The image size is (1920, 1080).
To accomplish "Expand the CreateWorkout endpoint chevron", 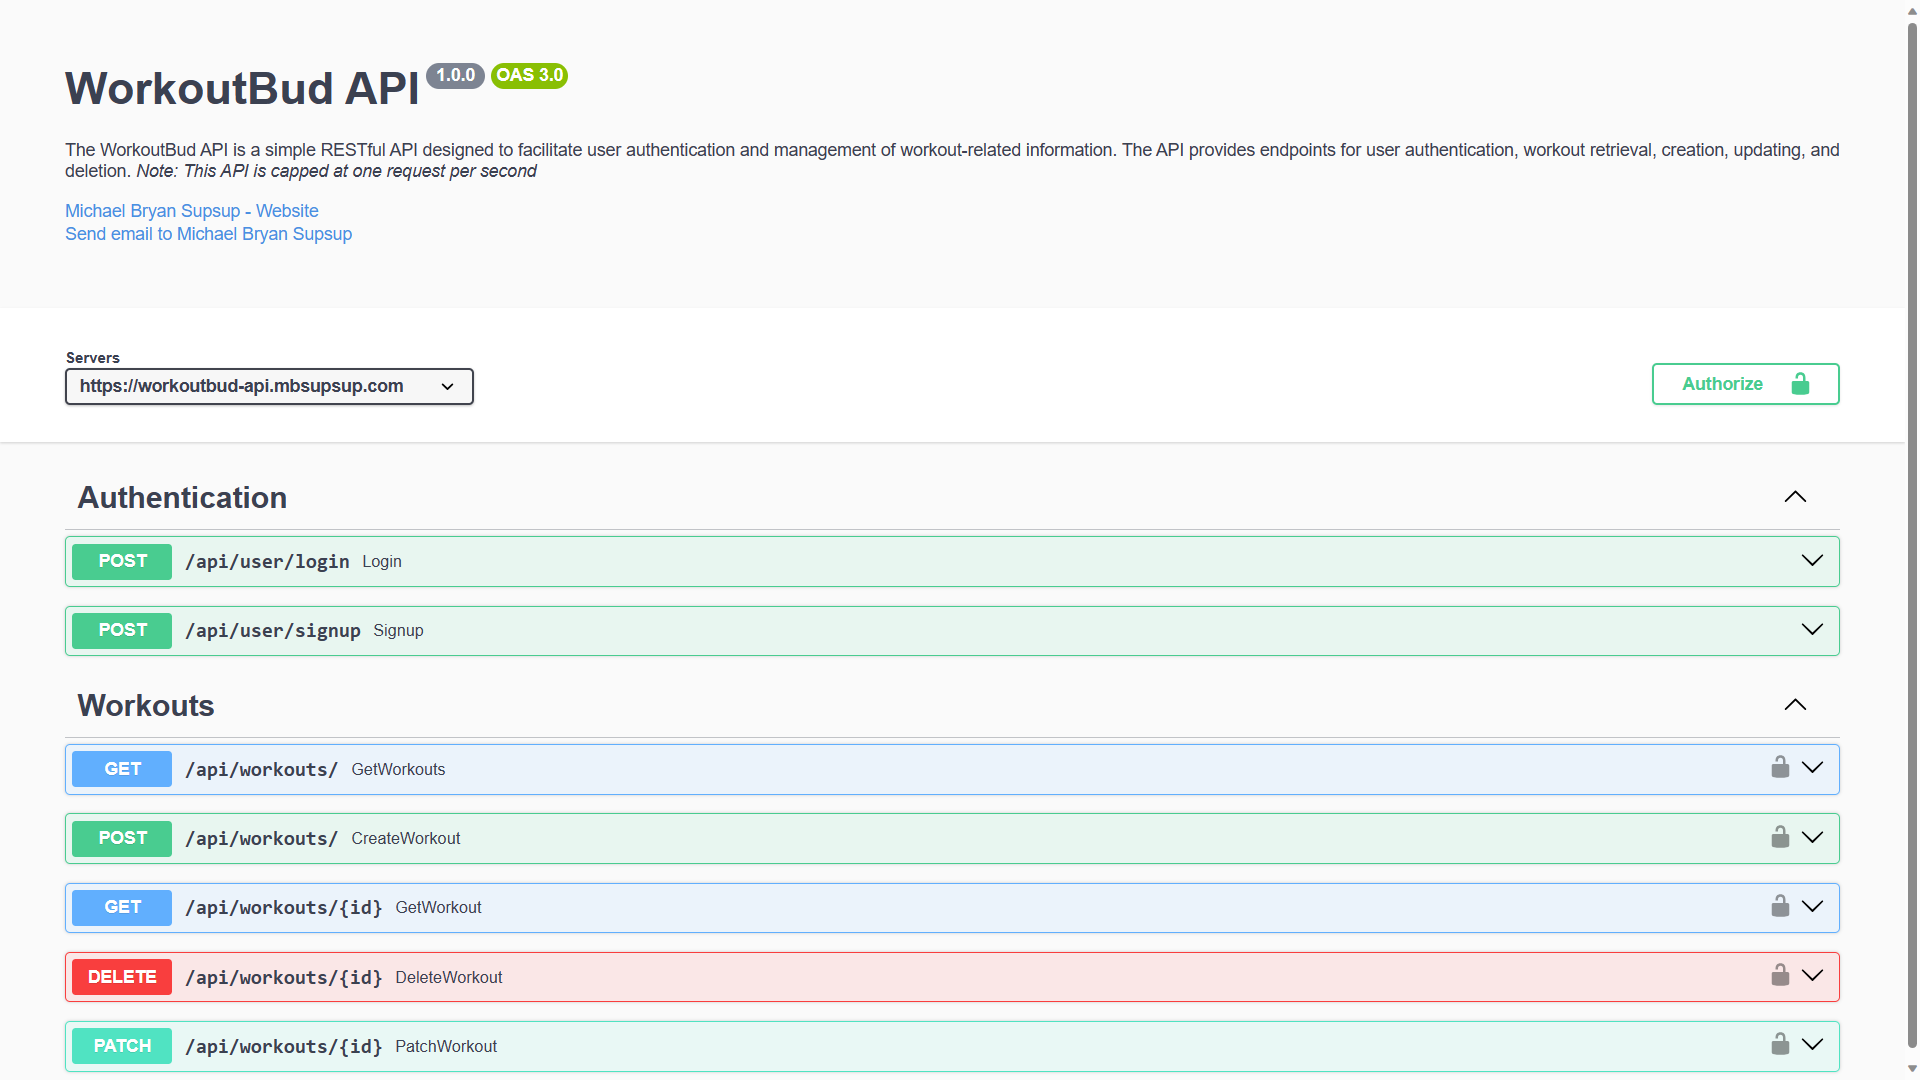I will pos(1812,837).
